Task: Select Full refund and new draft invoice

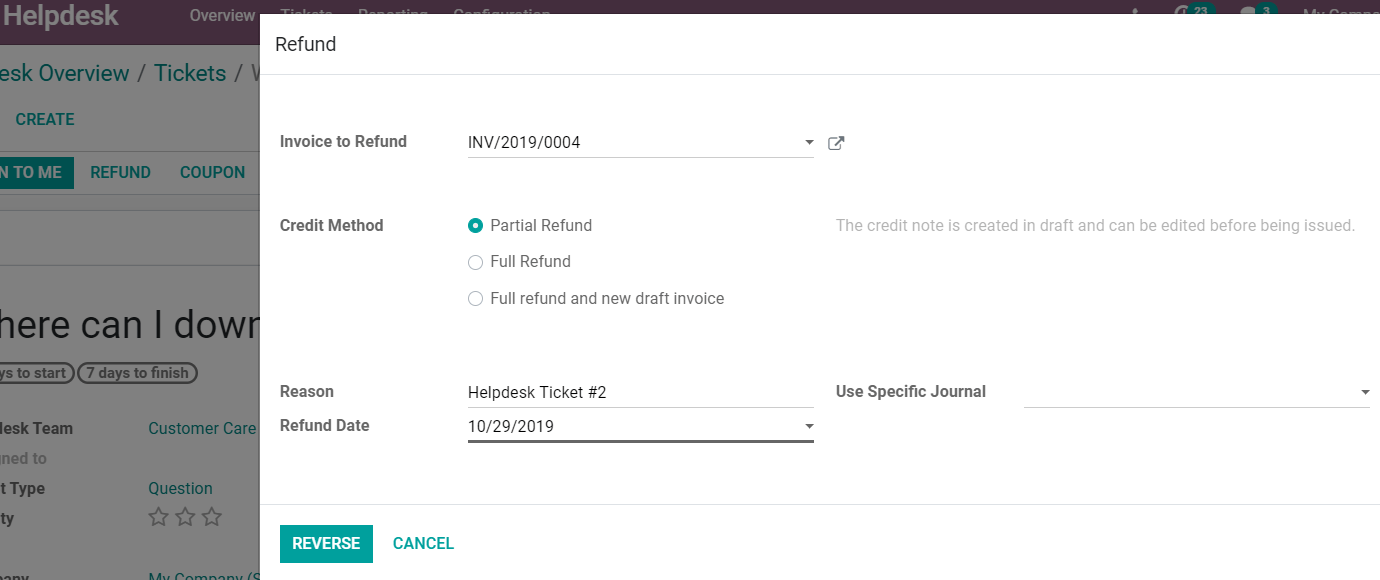Action: [x=476, y=299]
